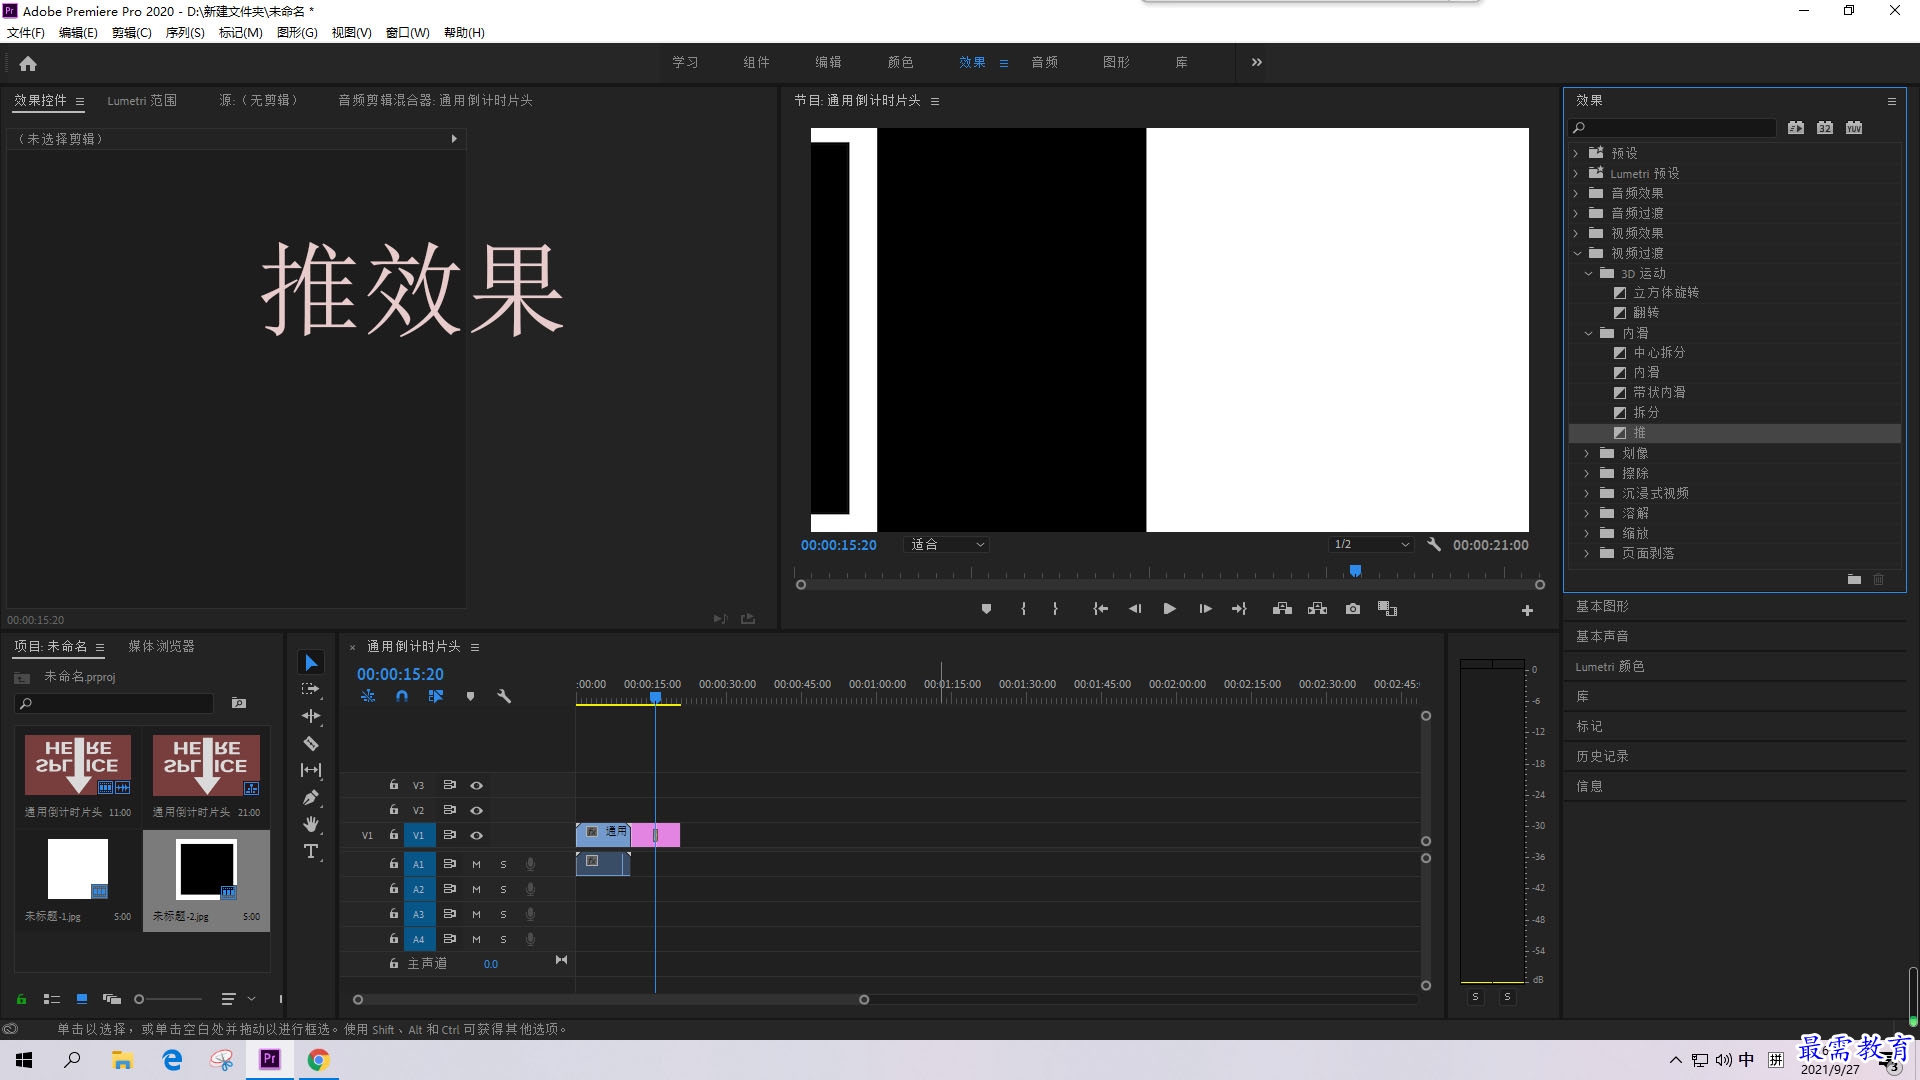Expand the 溶解 folder
Screen dimensions: 1920x1080
pos(1587,513)
